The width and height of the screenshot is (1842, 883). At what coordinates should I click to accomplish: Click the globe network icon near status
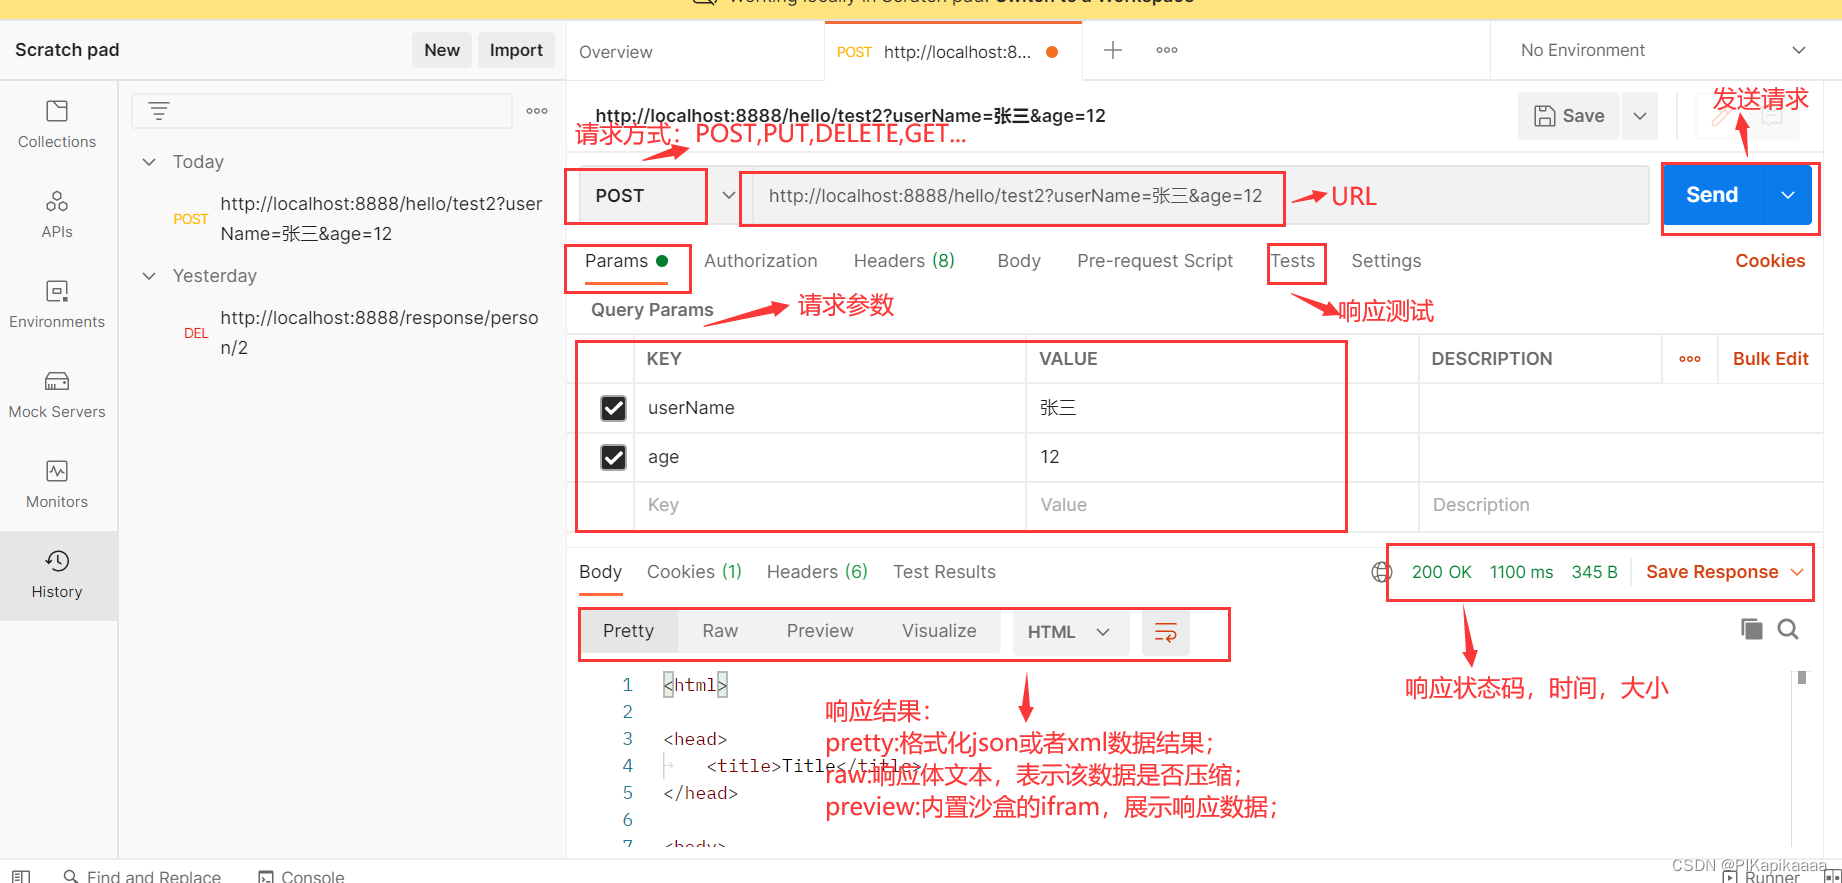pos(1381,572)
